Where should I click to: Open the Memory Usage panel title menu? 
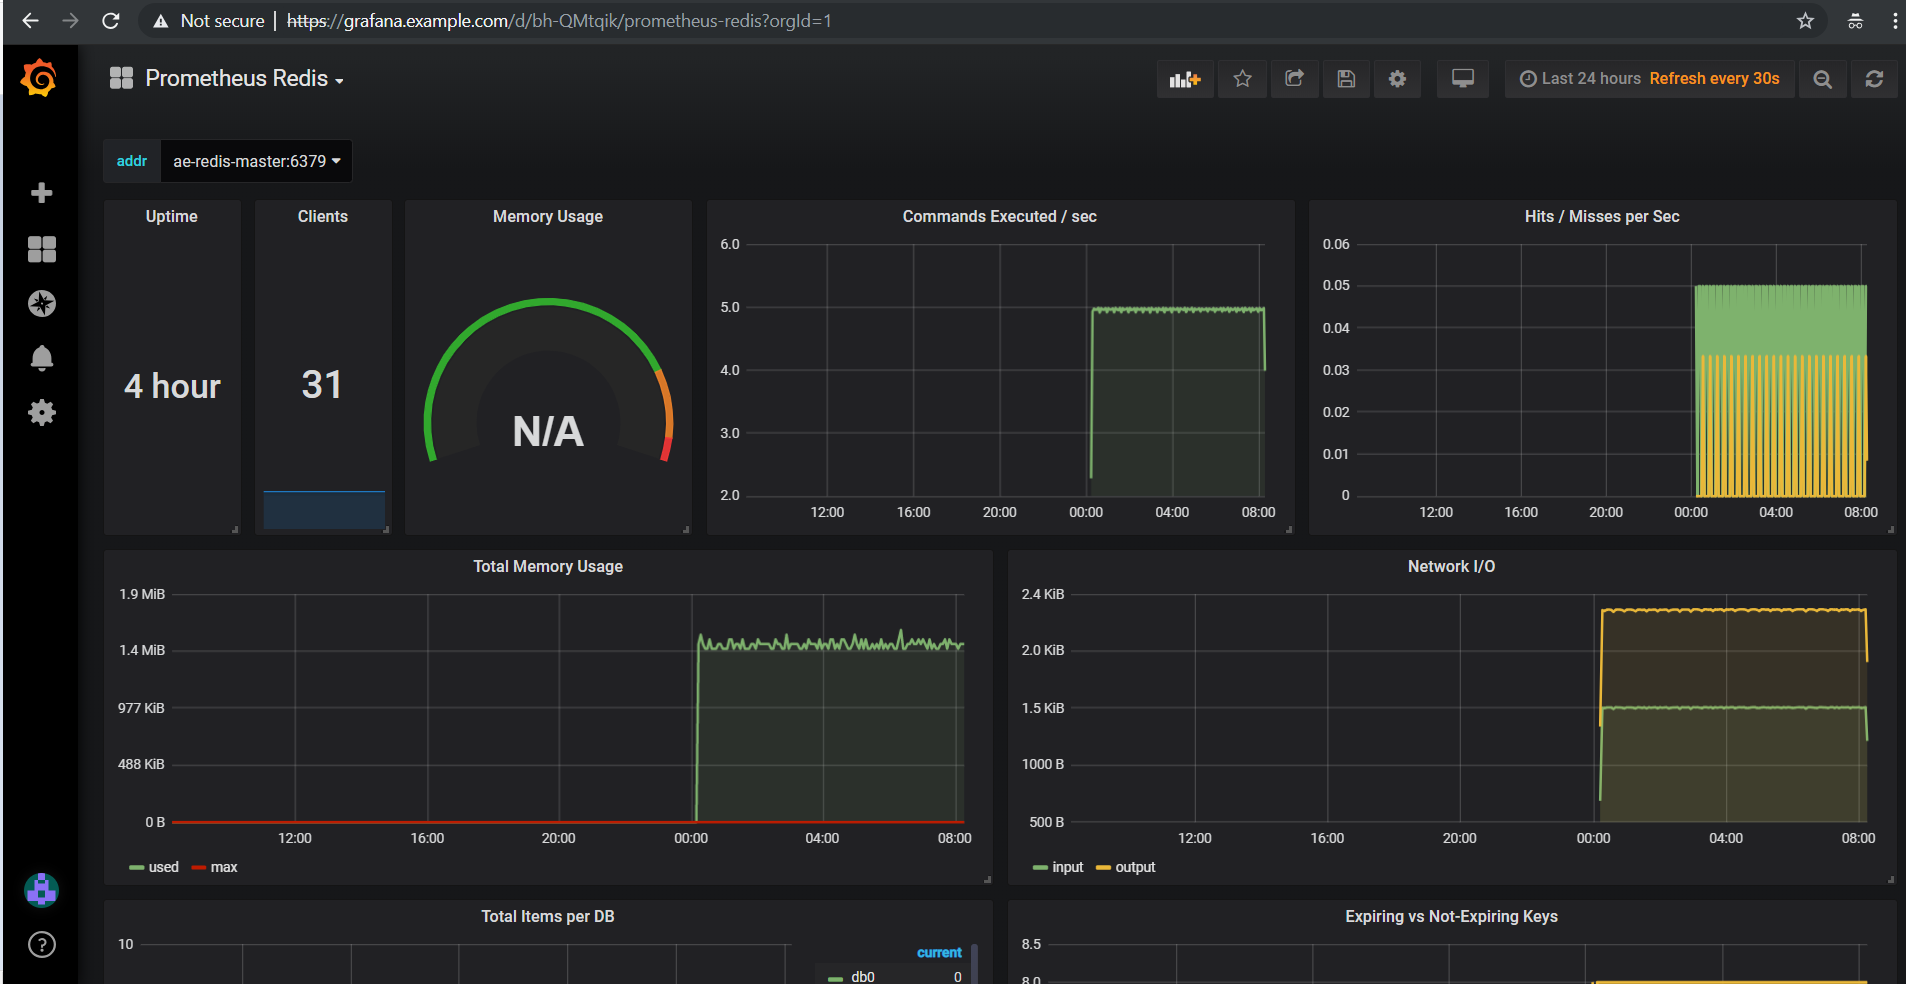point(548,216)
